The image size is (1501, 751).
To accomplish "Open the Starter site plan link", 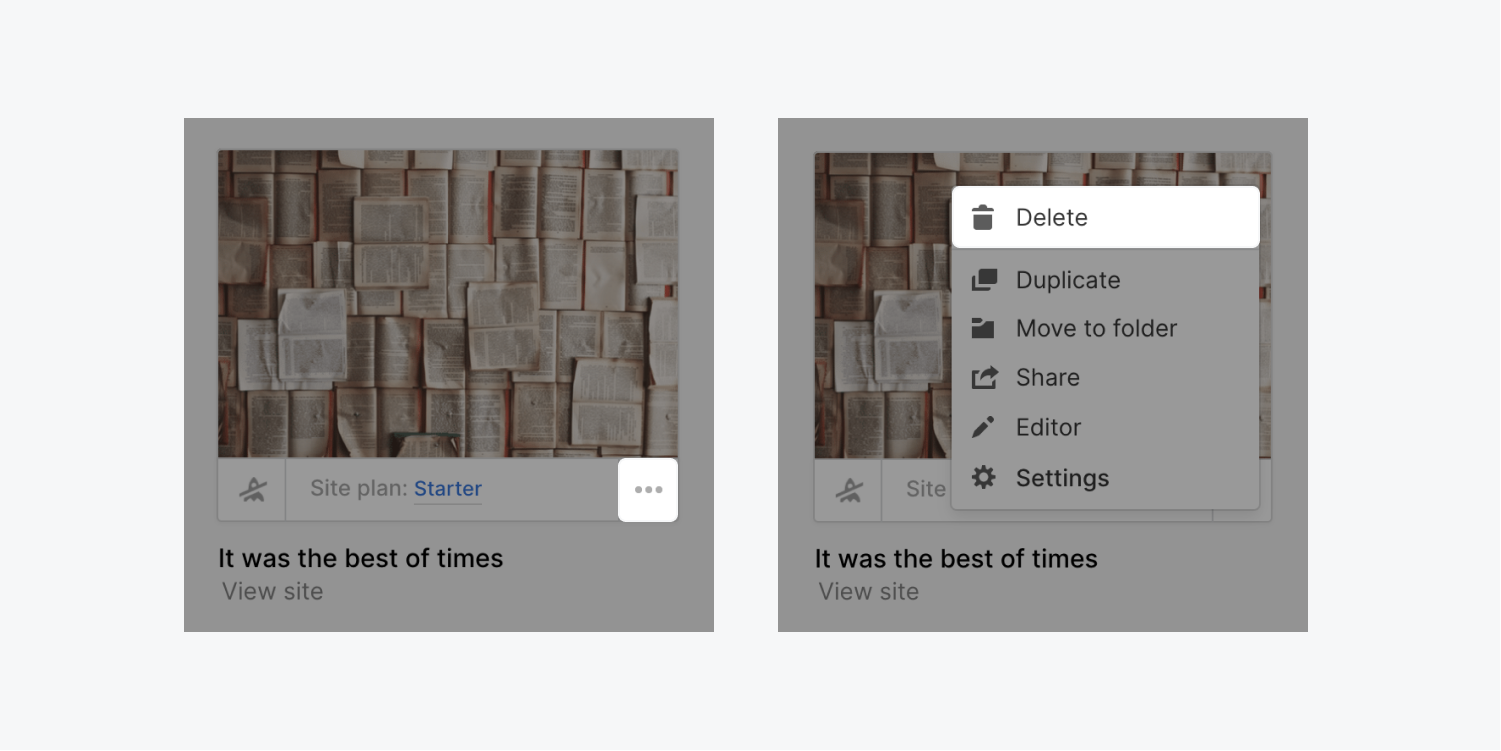I will pos(448,489).
